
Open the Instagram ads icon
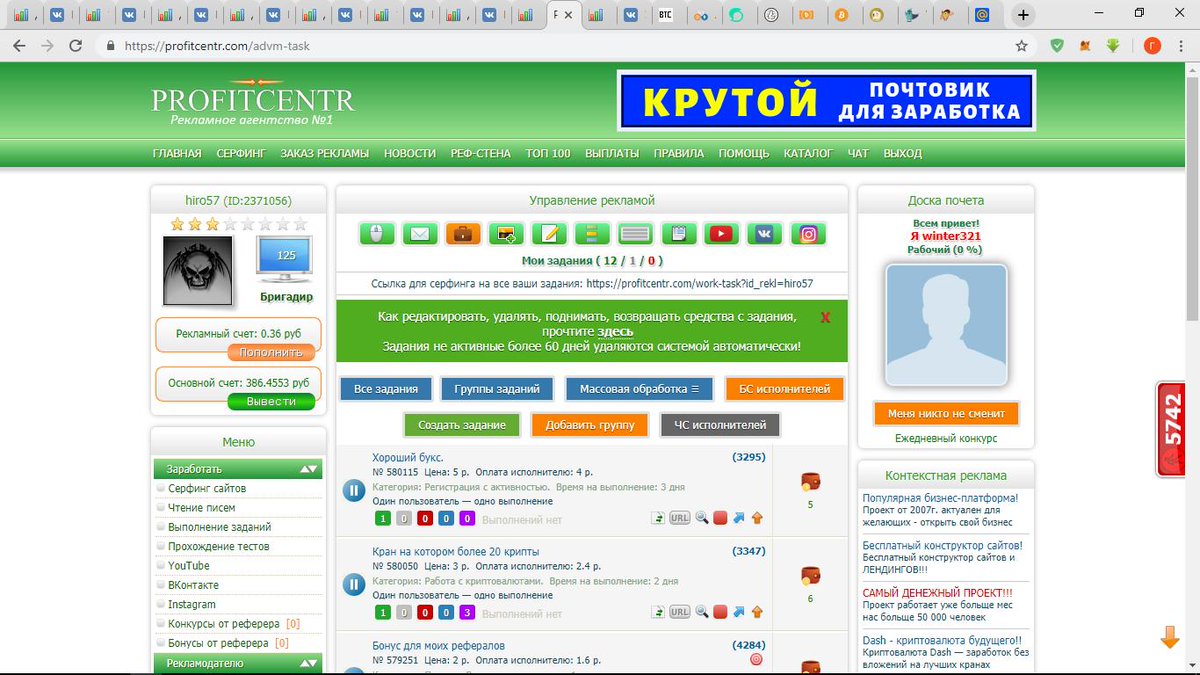[x=808, y=234]
